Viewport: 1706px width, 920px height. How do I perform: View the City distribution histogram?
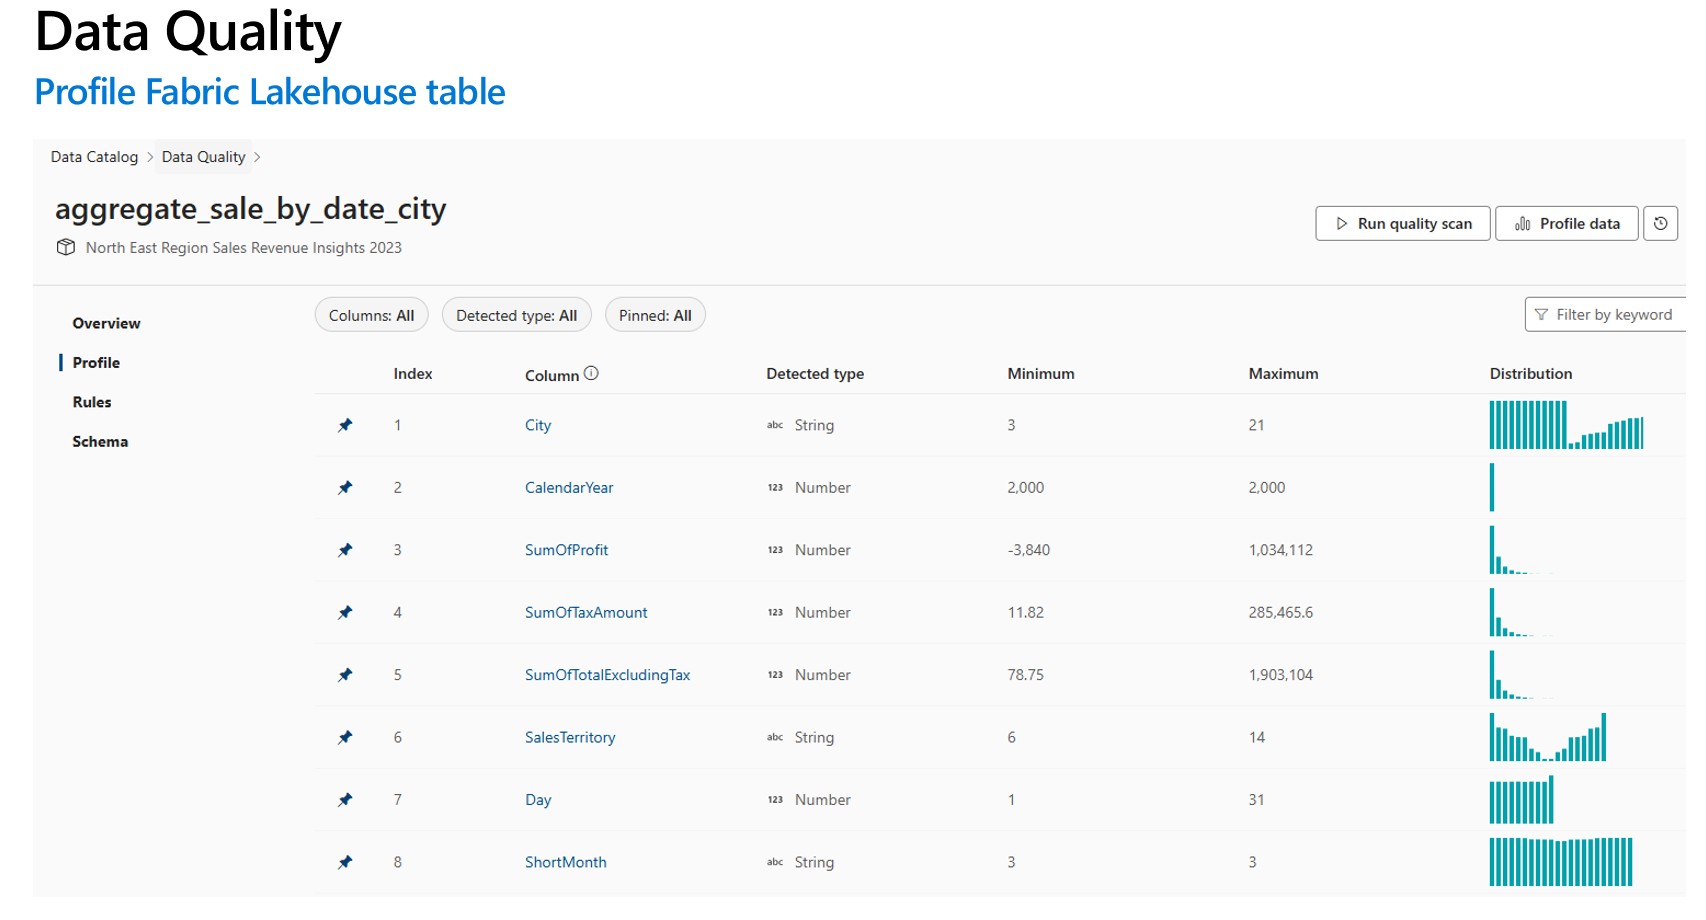pyautogui.click(x=1565, y=425)
